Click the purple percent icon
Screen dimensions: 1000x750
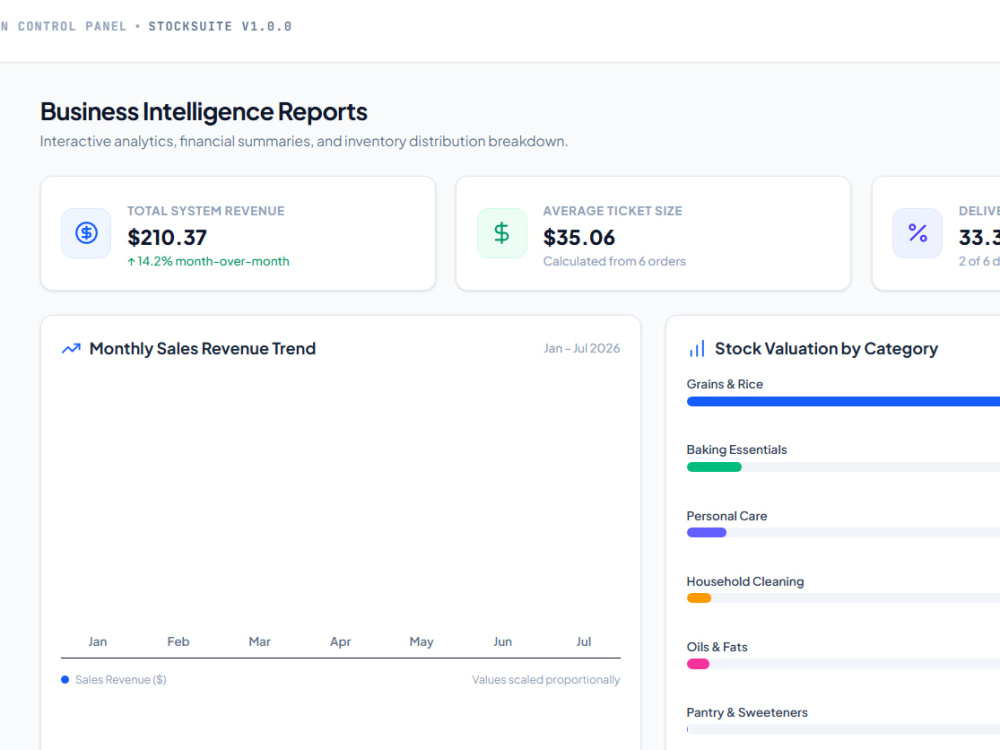coord(917,233)
